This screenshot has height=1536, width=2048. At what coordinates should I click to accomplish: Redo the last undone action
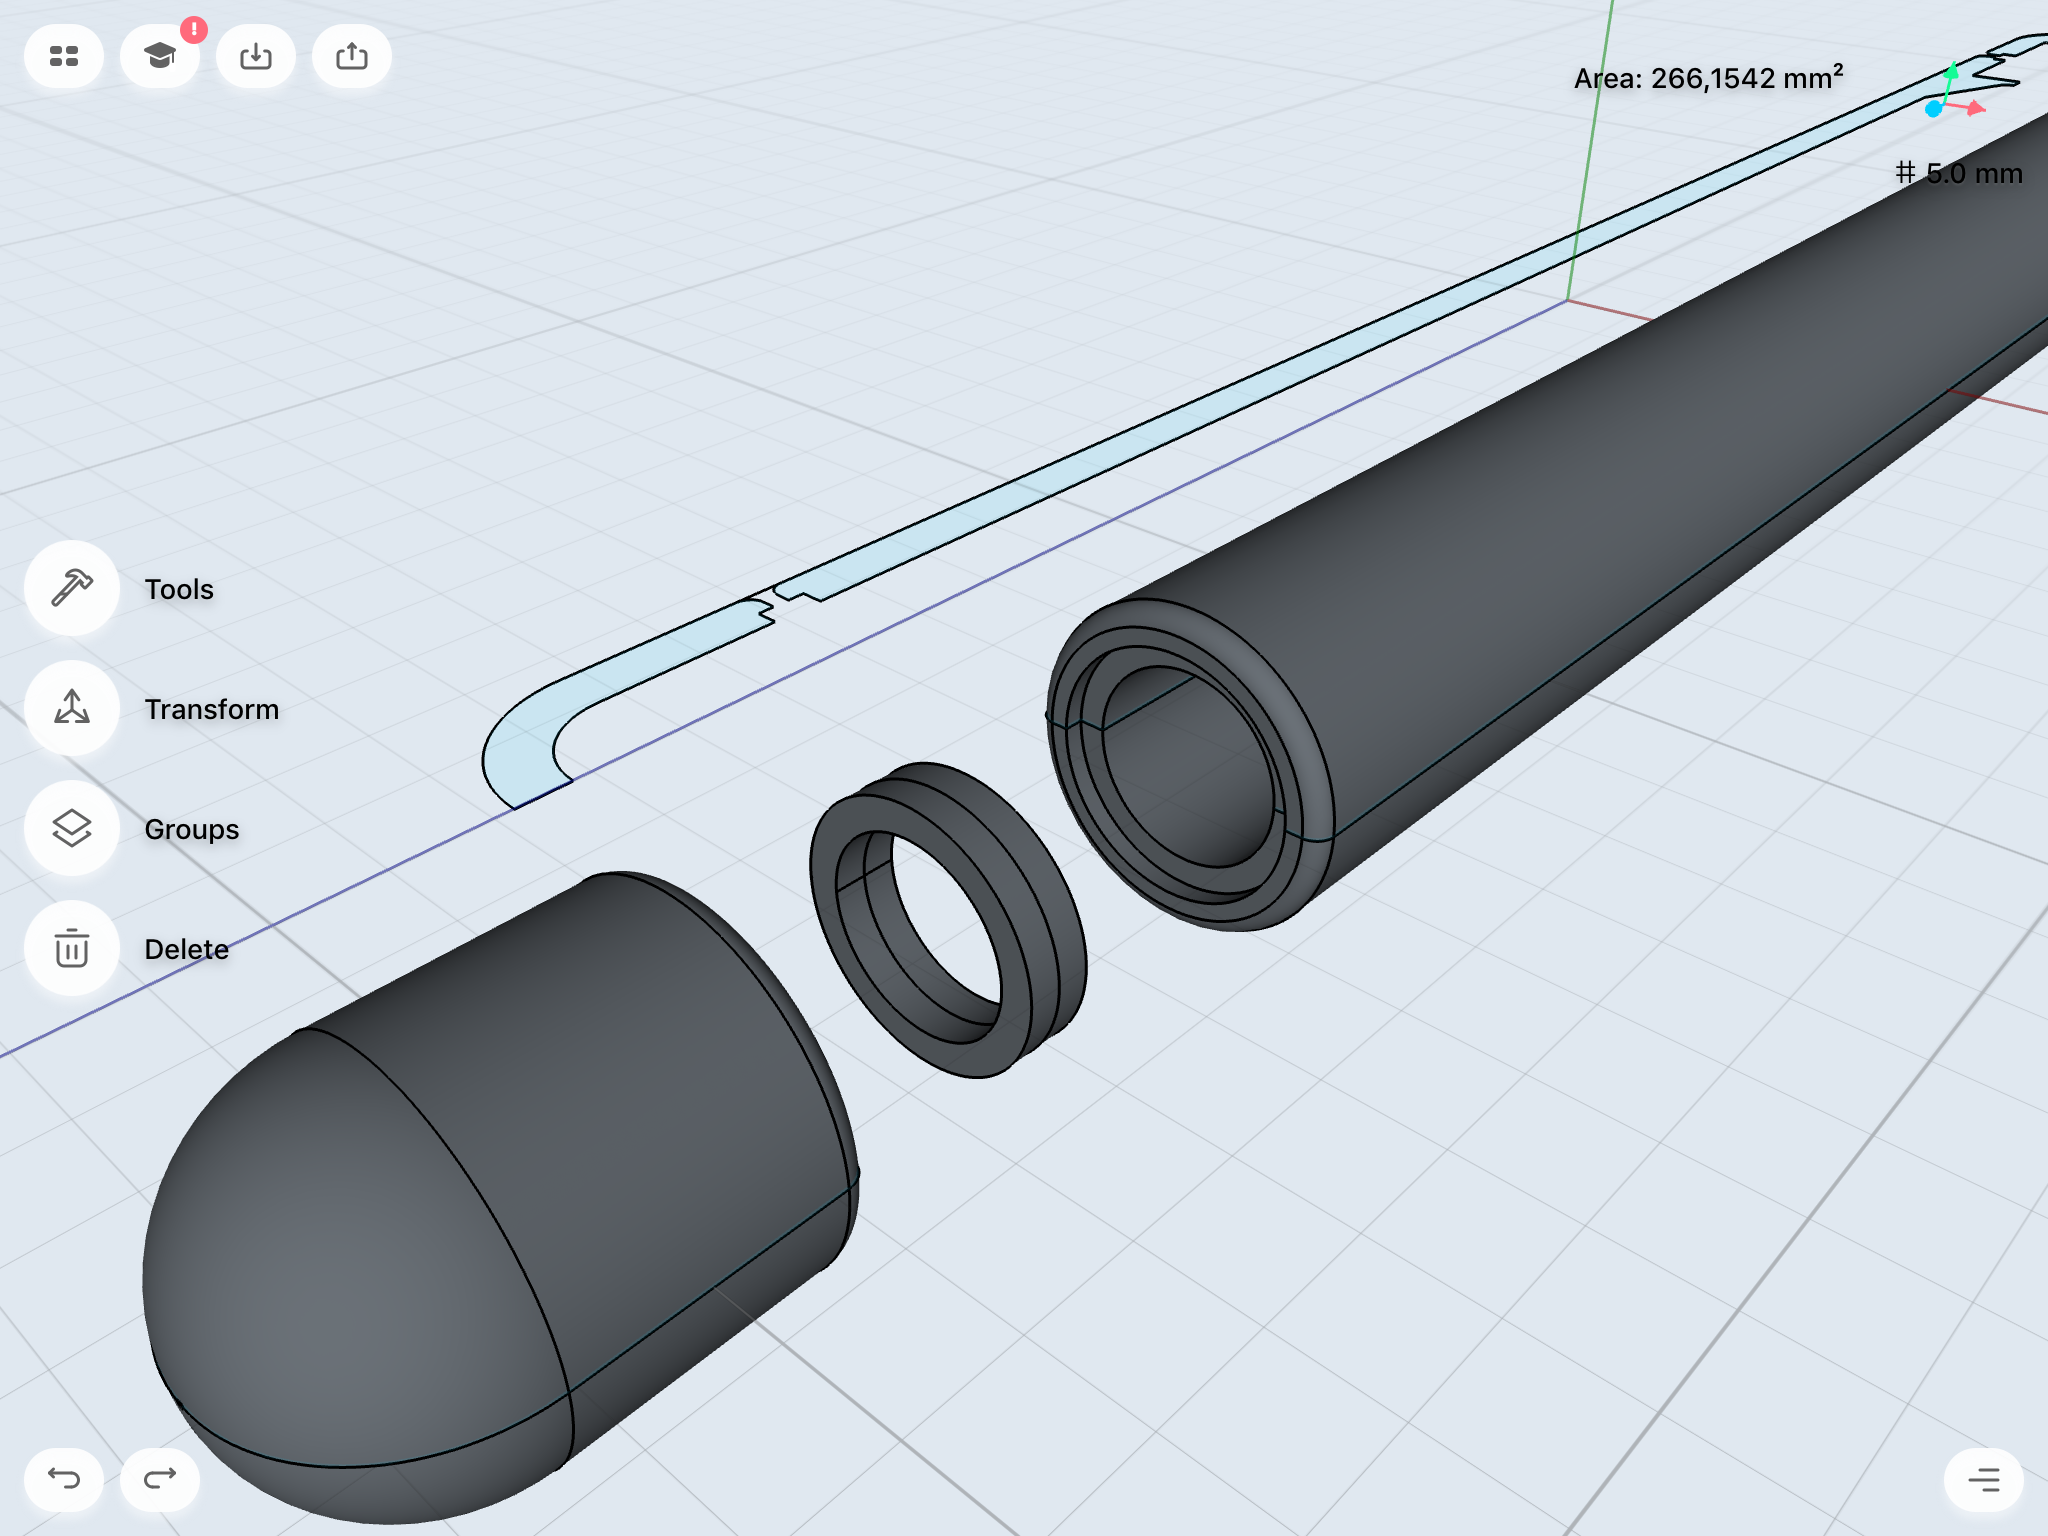point(160,1478)
